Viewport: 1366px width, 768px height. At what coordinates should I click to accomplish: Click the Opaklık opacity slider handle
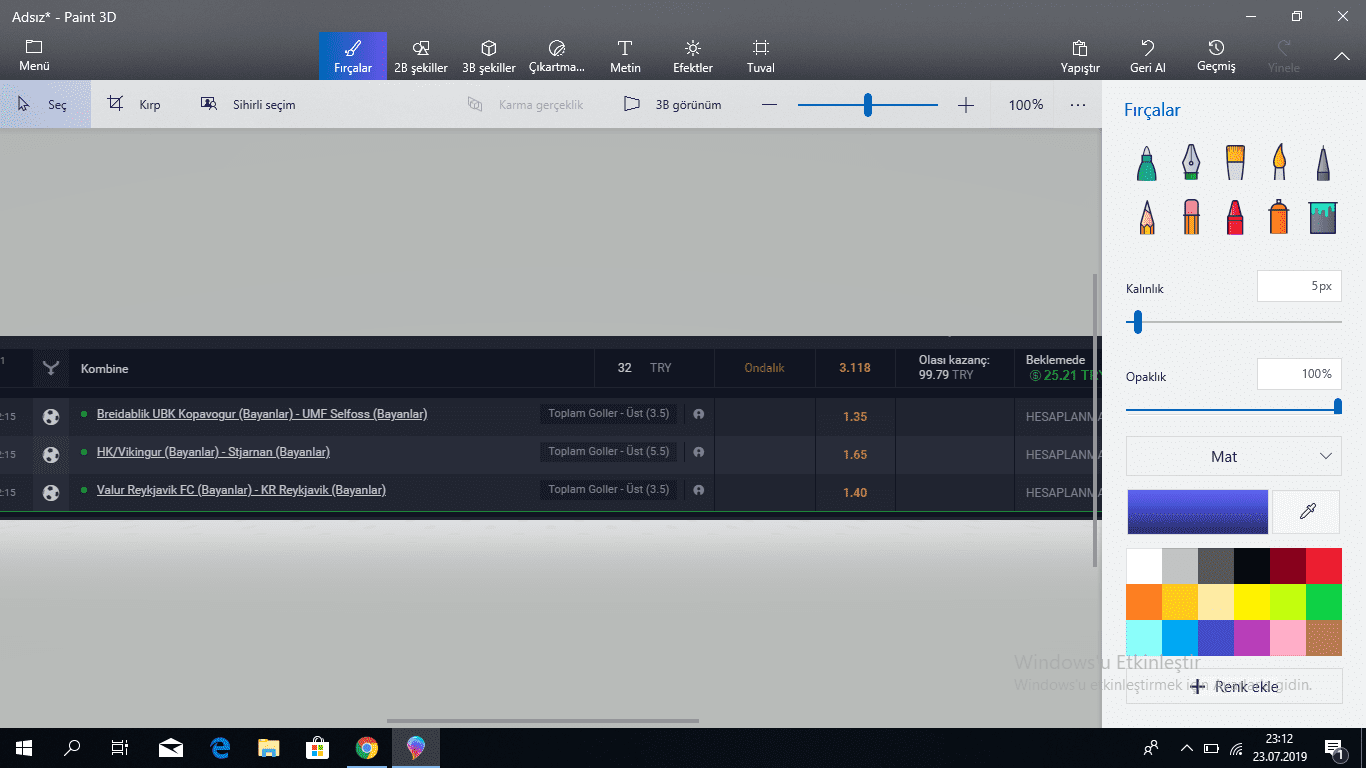[1338, 406]
